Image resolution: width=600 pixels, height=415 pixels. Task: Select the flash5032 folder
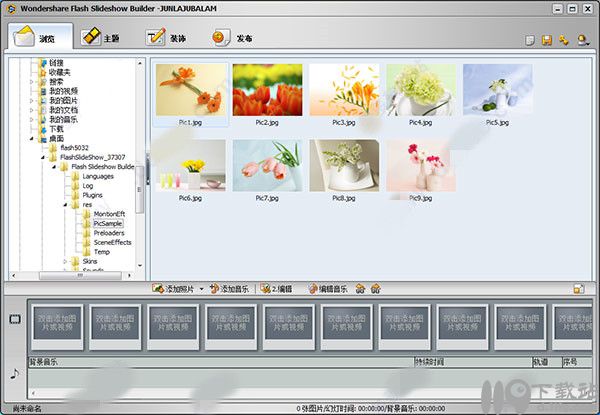pyautogui.click(x=74, y=148)
